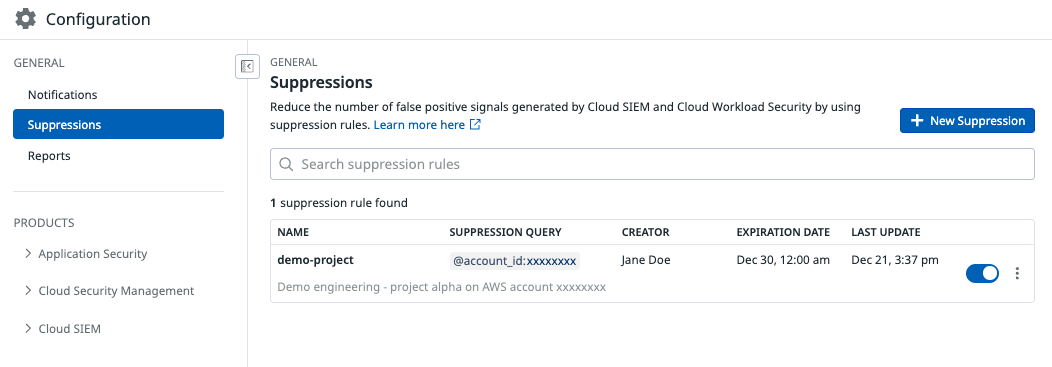Image resolution: width=1052 pixels, height=367 pixels.
Task: Click the Configuration gear icon
Action: click(25, 19)
